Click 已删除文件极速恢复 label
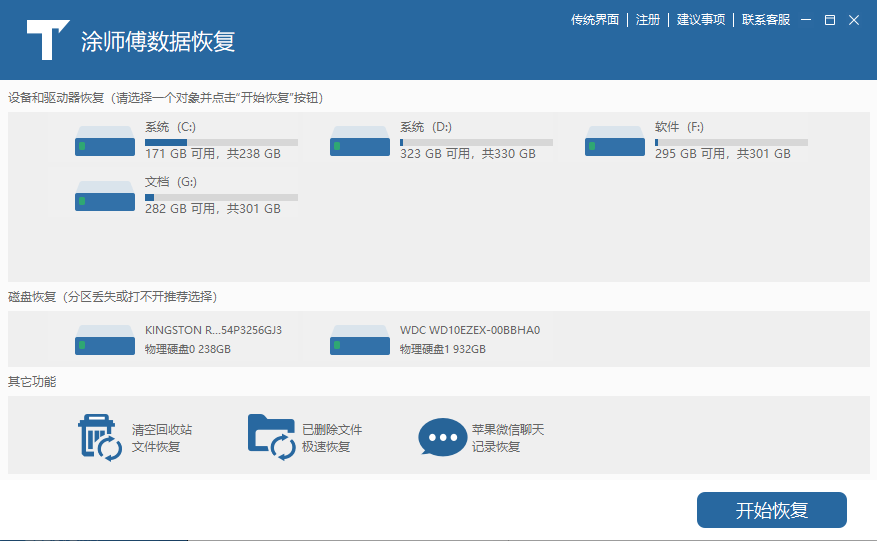This screenshot has width=877, height=541. click(332, 438)
